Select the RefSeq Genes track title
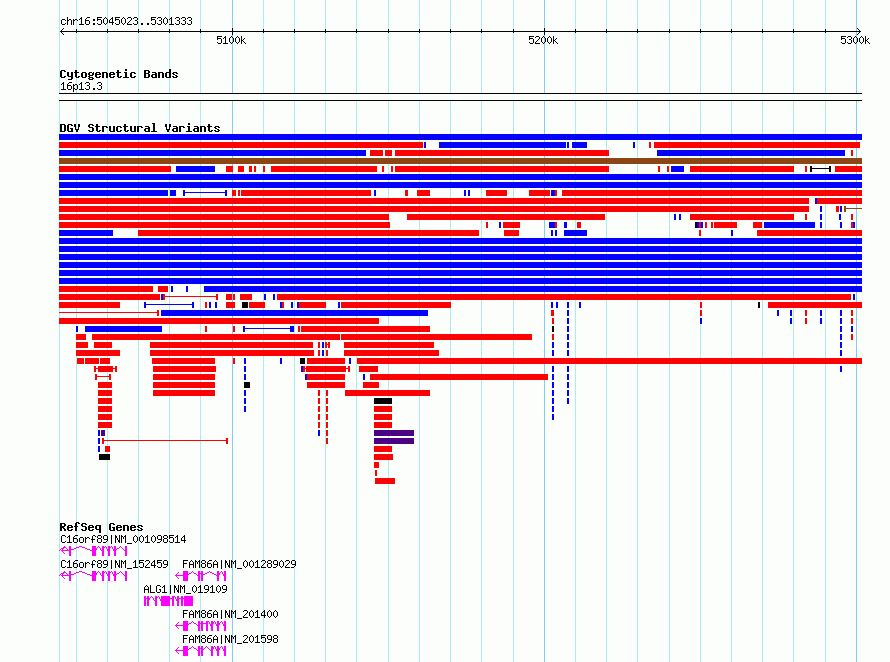Image resolution: width=890 pixels, height=662 pixels. tap(101, 527)
